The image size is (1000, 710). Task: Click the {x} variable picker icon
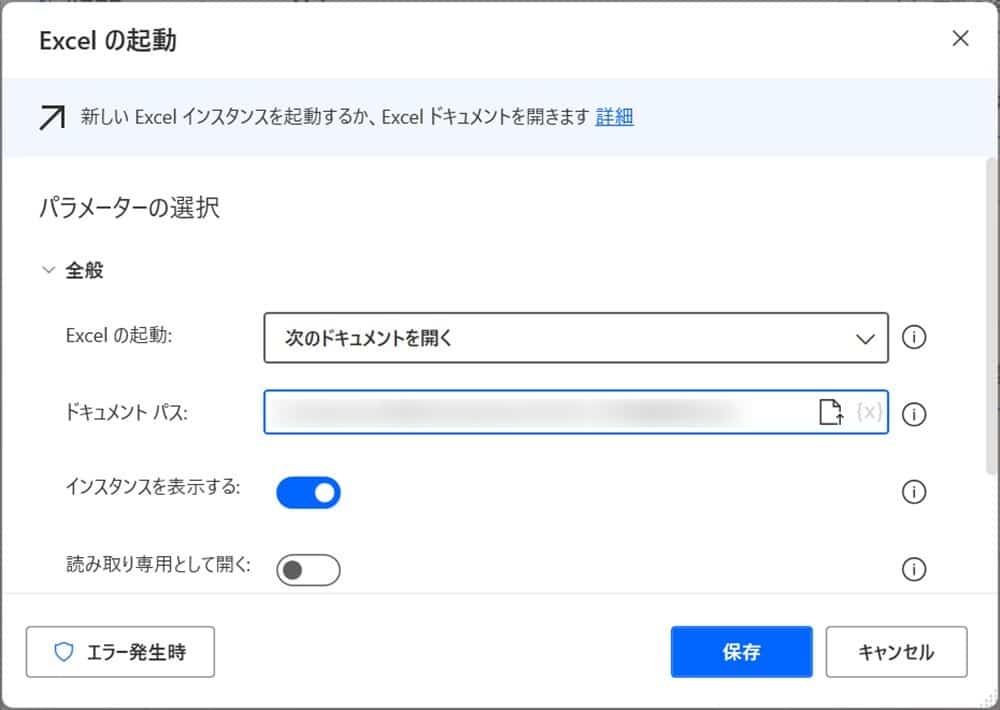[x=869, y=413]
